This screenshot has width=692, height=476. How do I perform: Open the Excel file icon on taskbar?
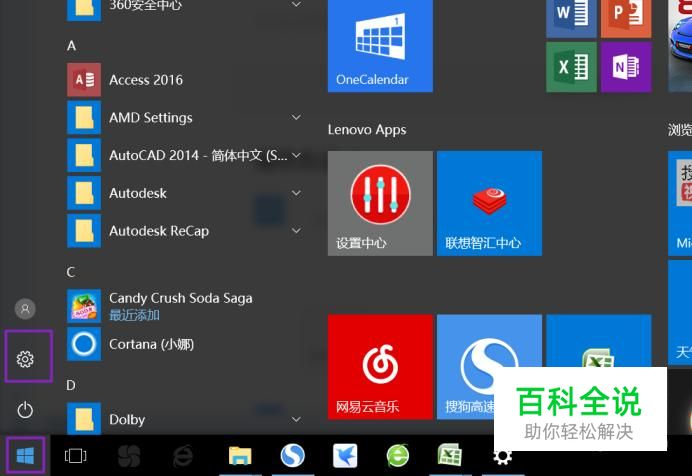[450, 455]
